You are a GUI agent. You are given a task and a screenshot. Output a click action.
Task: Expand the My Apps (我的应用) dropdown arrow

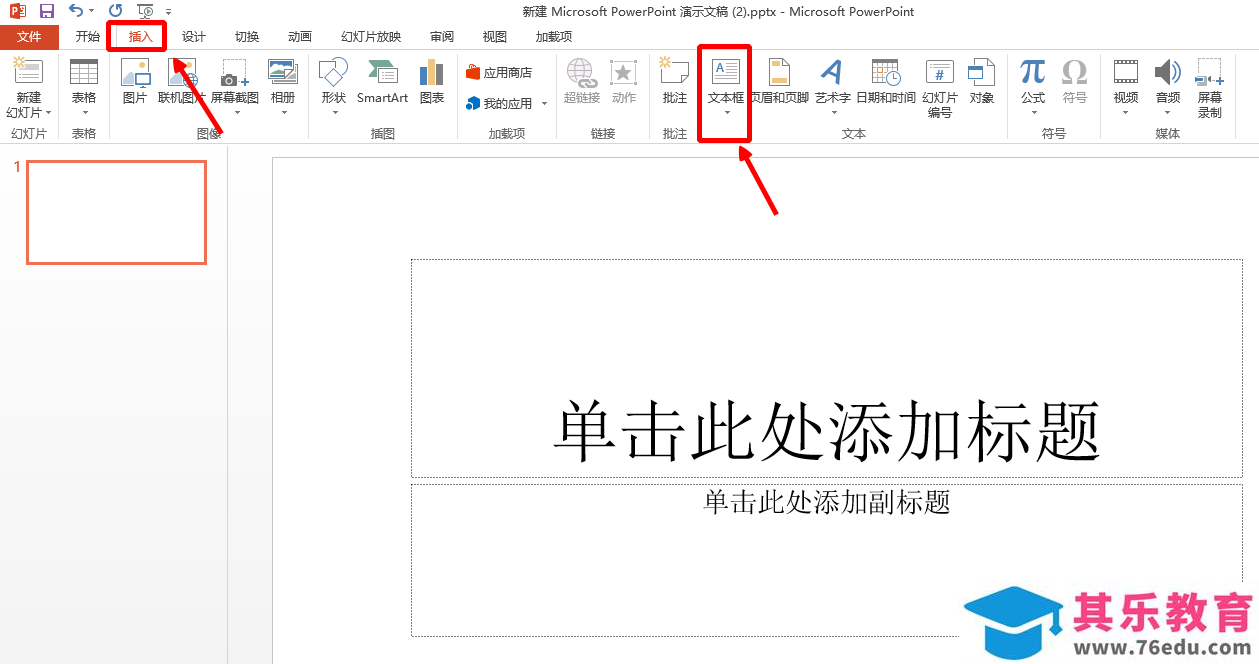[545, 104]
